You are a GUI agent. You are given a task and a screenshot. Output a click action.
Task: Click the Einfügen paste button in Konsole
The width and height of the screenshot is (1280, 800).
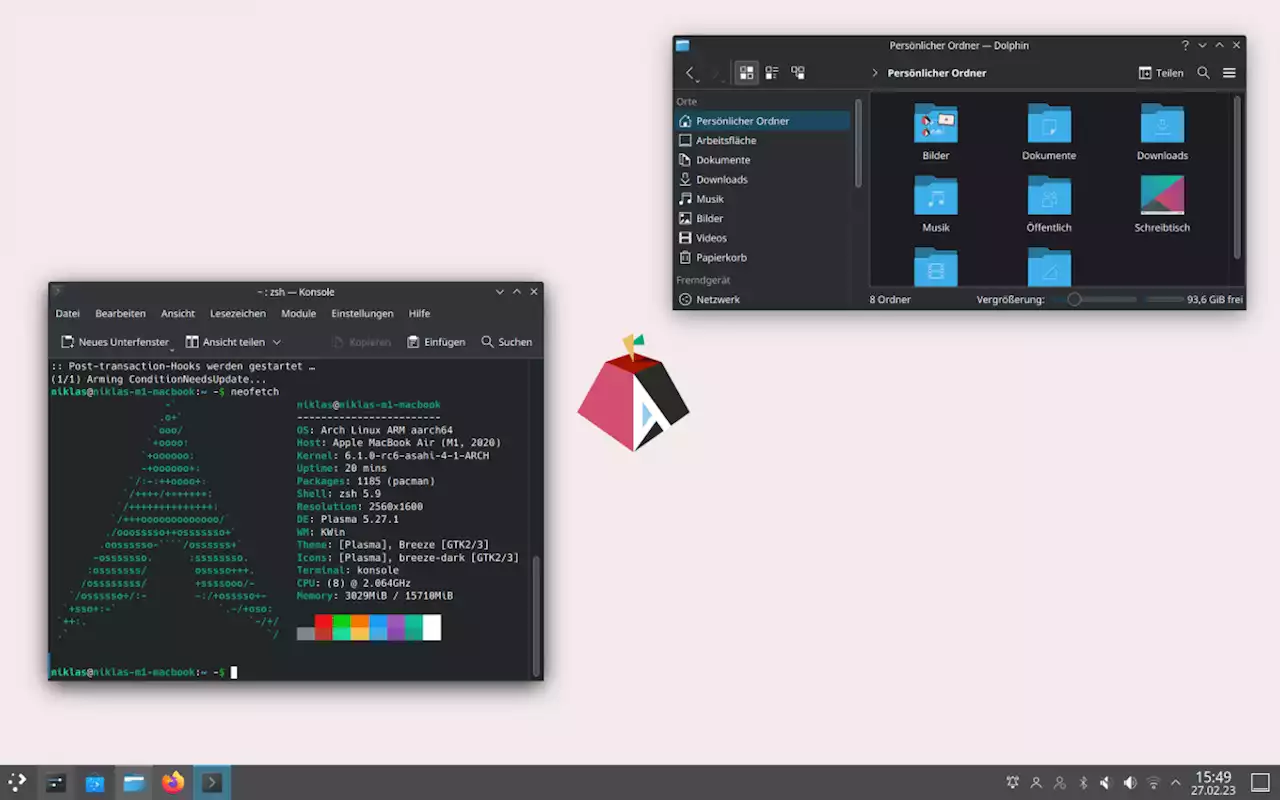[436, 342]
